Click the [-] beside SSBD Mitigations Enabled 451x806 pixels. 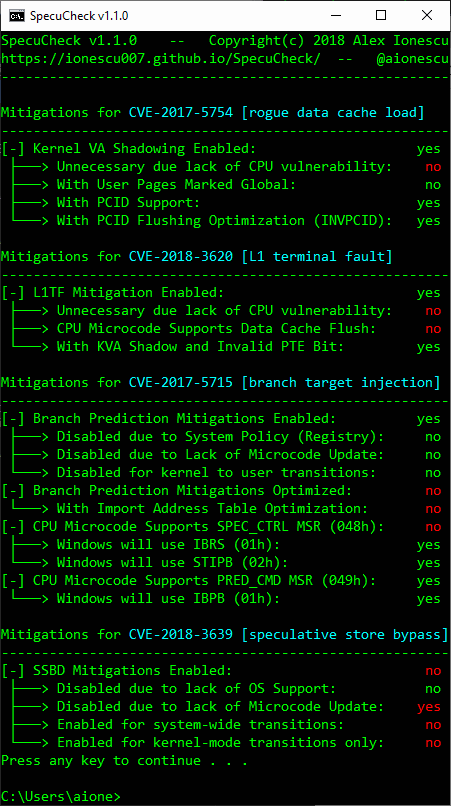[x=13, y=671]
